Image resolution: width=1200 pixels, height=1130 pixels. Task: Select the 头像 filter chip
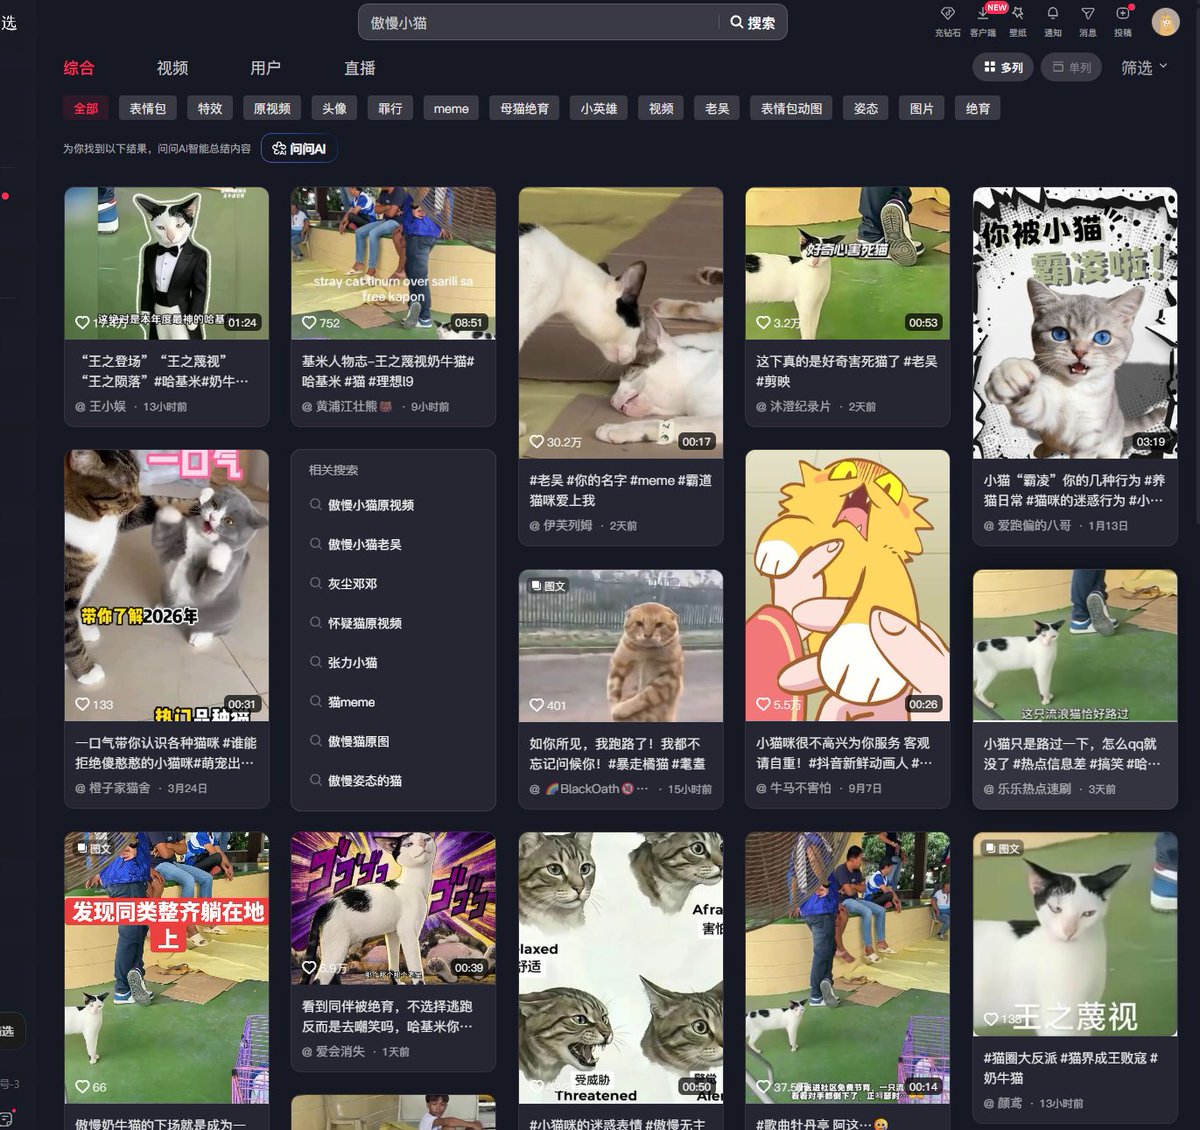click(x=335, y=108)
